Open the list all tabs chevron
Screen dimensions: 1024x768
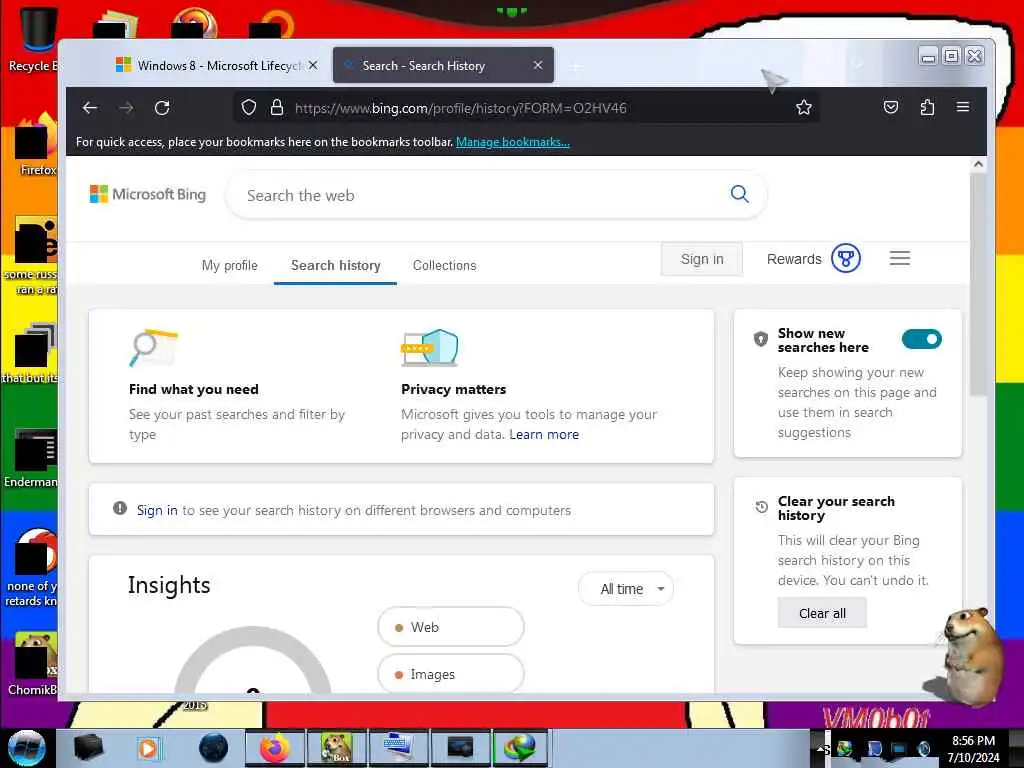pyautogui.click(x=857, y=65)
